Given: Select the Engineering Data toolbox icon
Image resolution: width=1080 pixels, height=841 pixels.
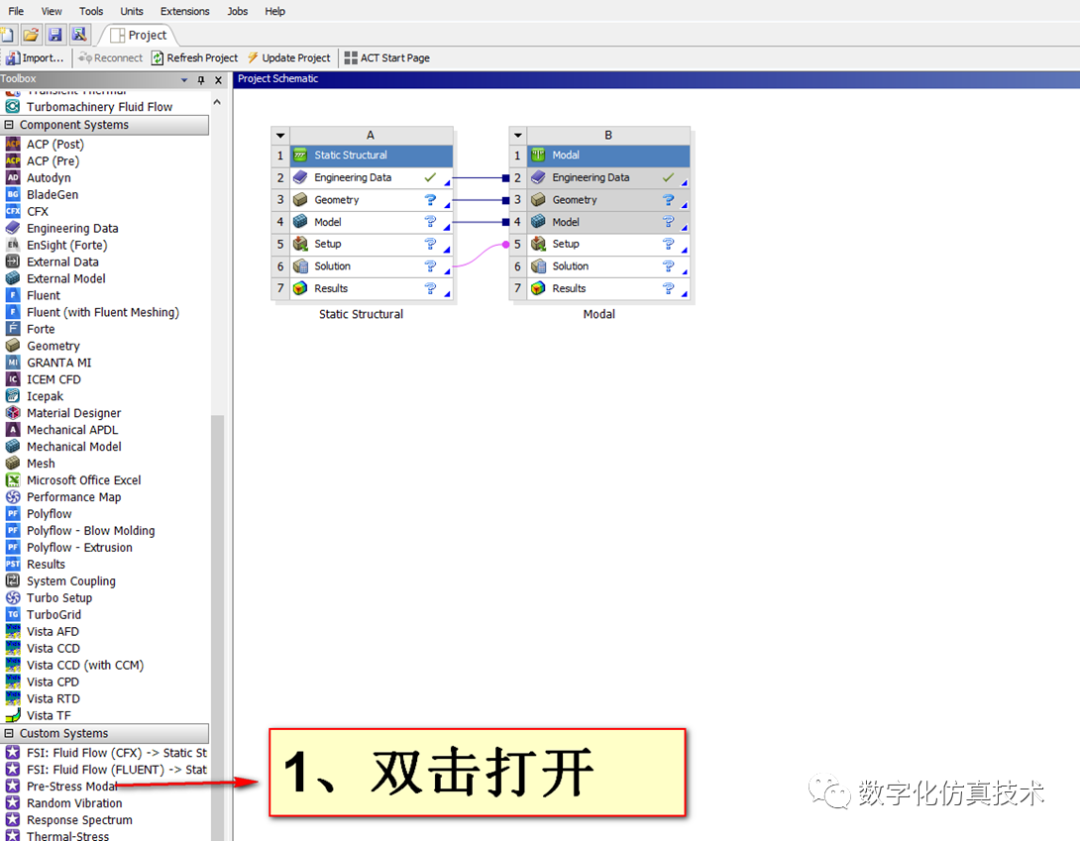Looking at the screenshot, I should pyautogui.click(x=12, y=228).
